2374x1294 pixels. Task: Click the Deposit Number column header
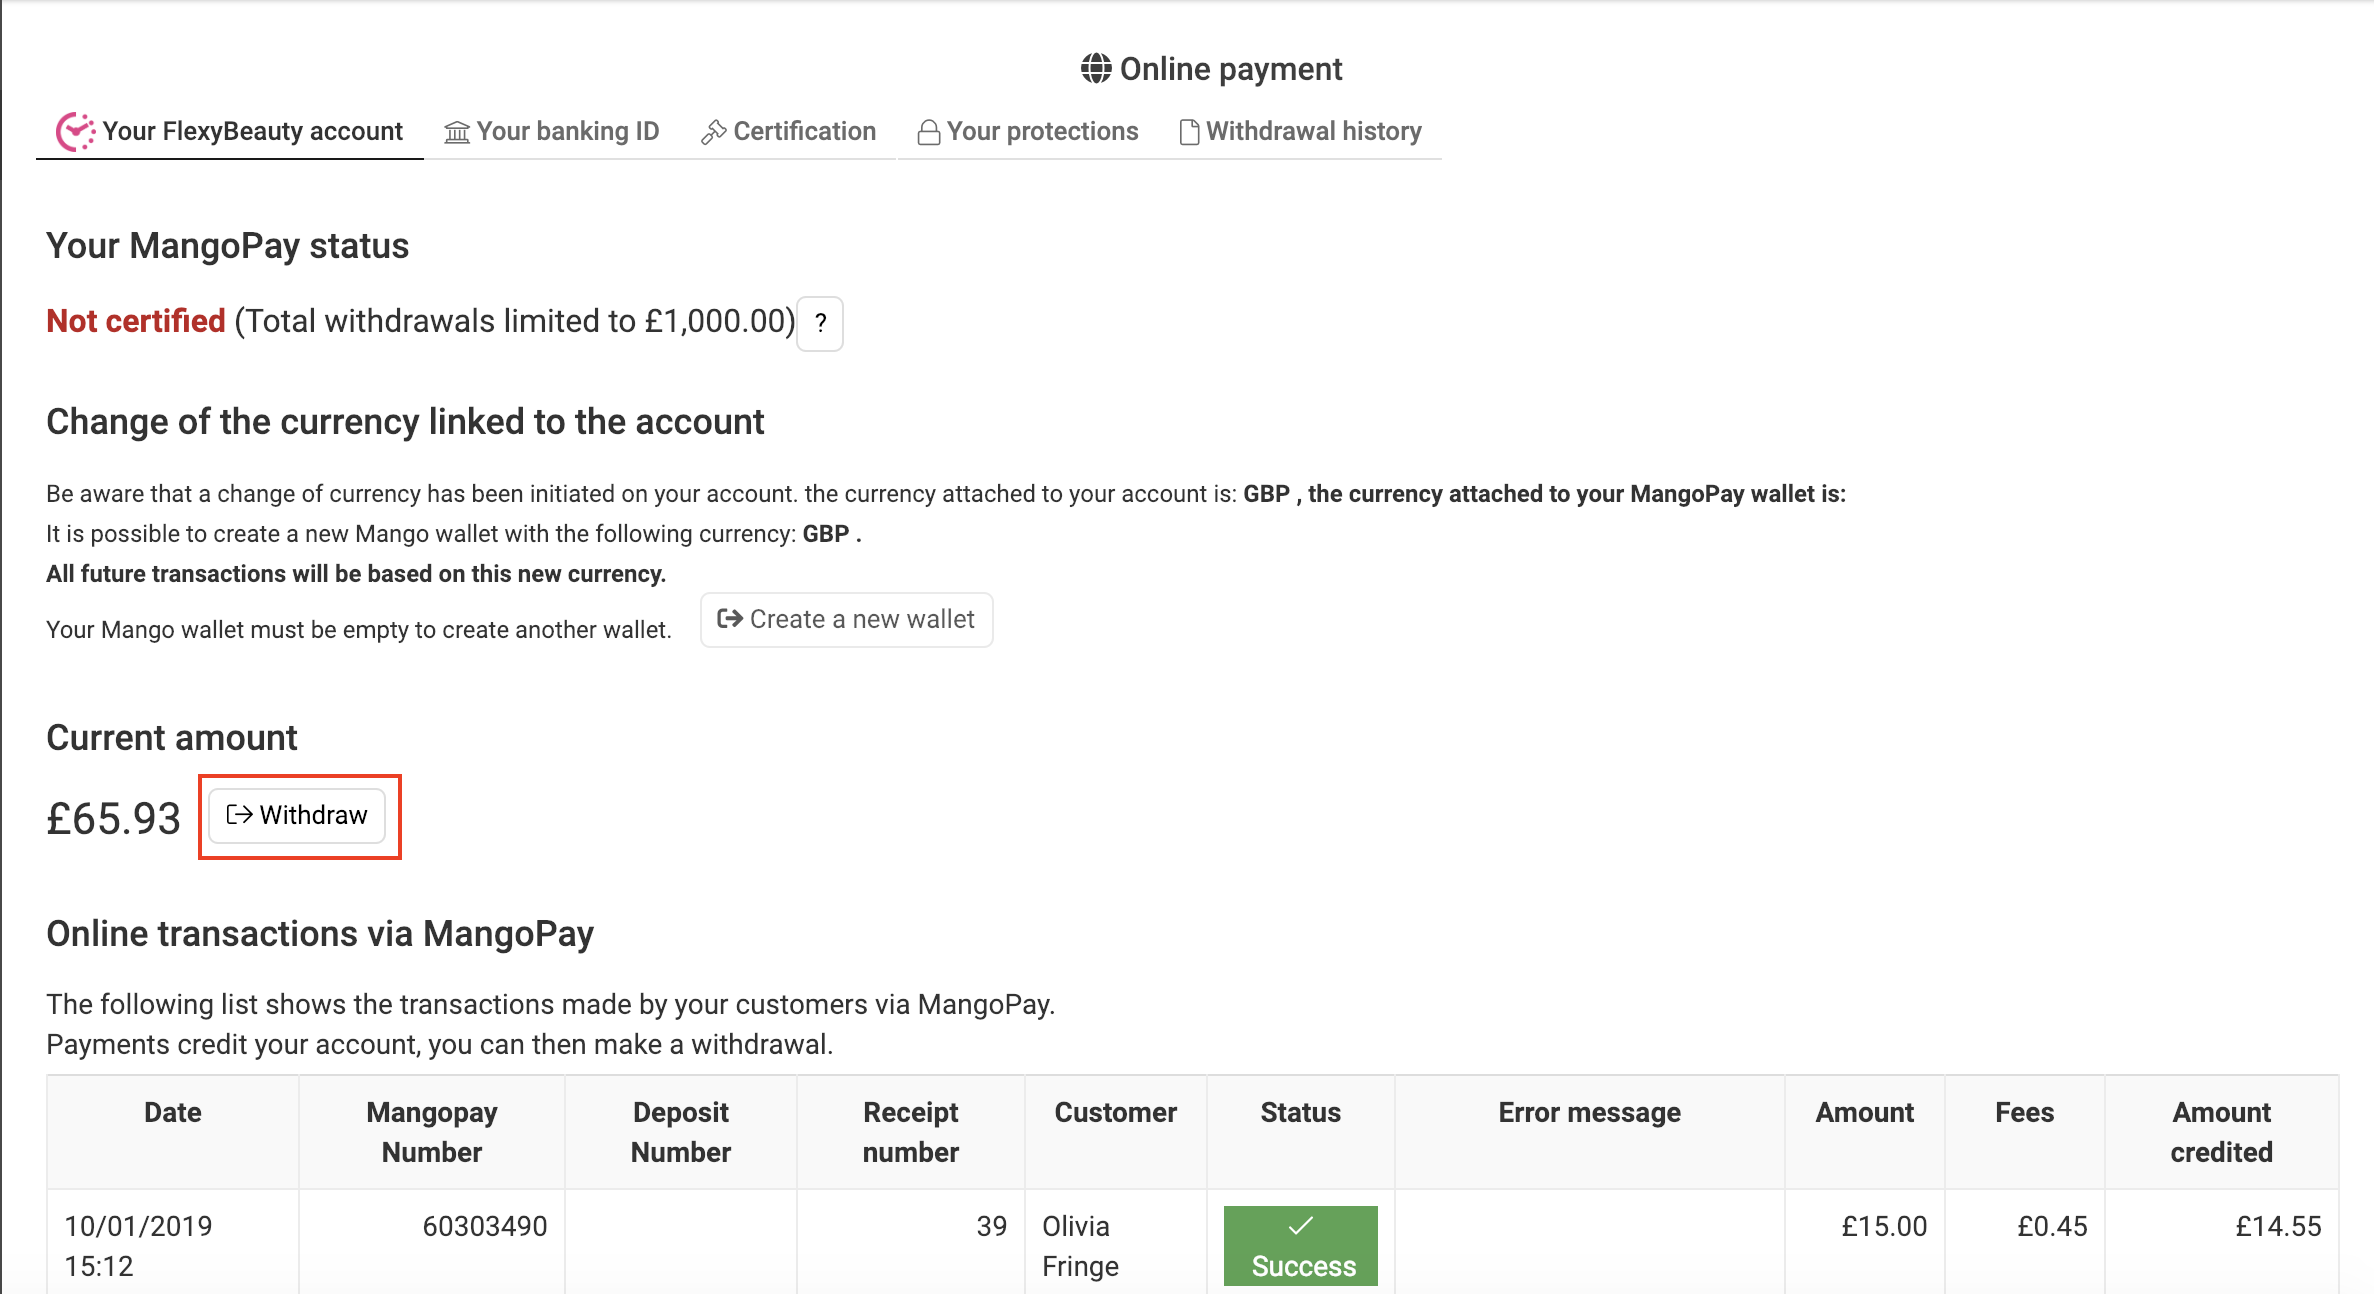click(x=681, y=1132)
